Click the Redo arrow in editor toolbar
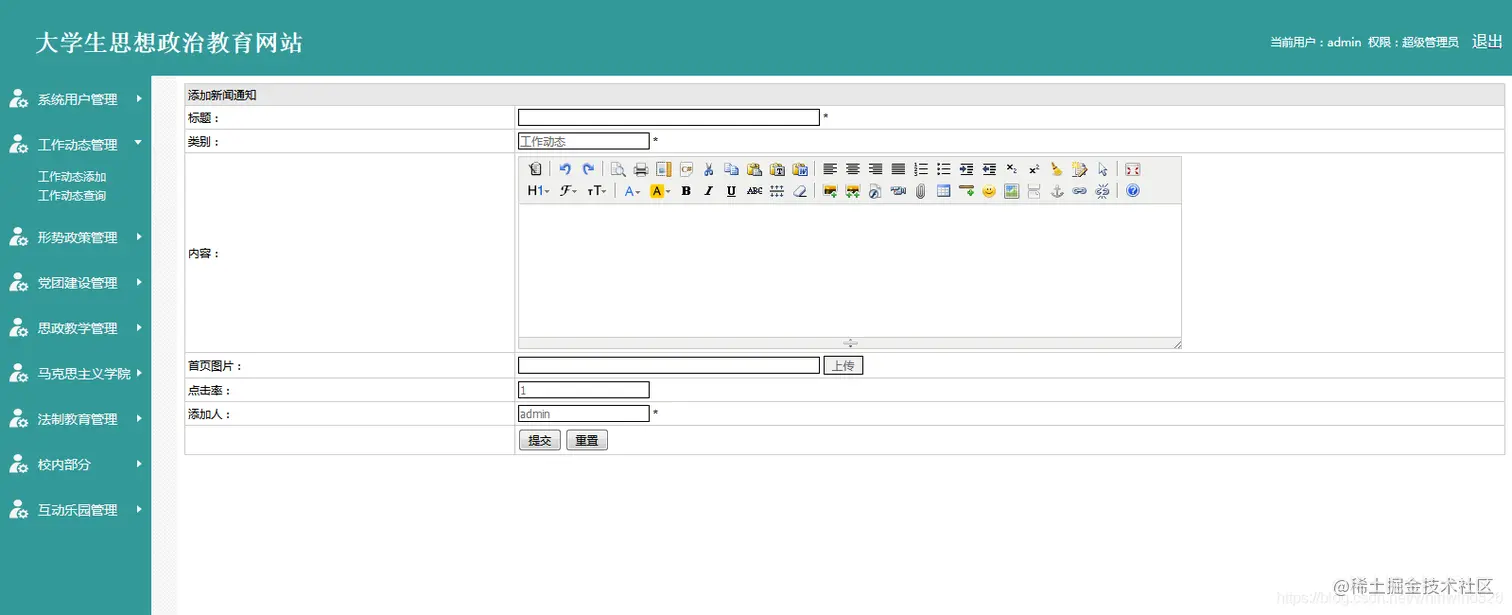Image resolution: width=1512 pixels, height=615 pixels. (x=588, y=169)
